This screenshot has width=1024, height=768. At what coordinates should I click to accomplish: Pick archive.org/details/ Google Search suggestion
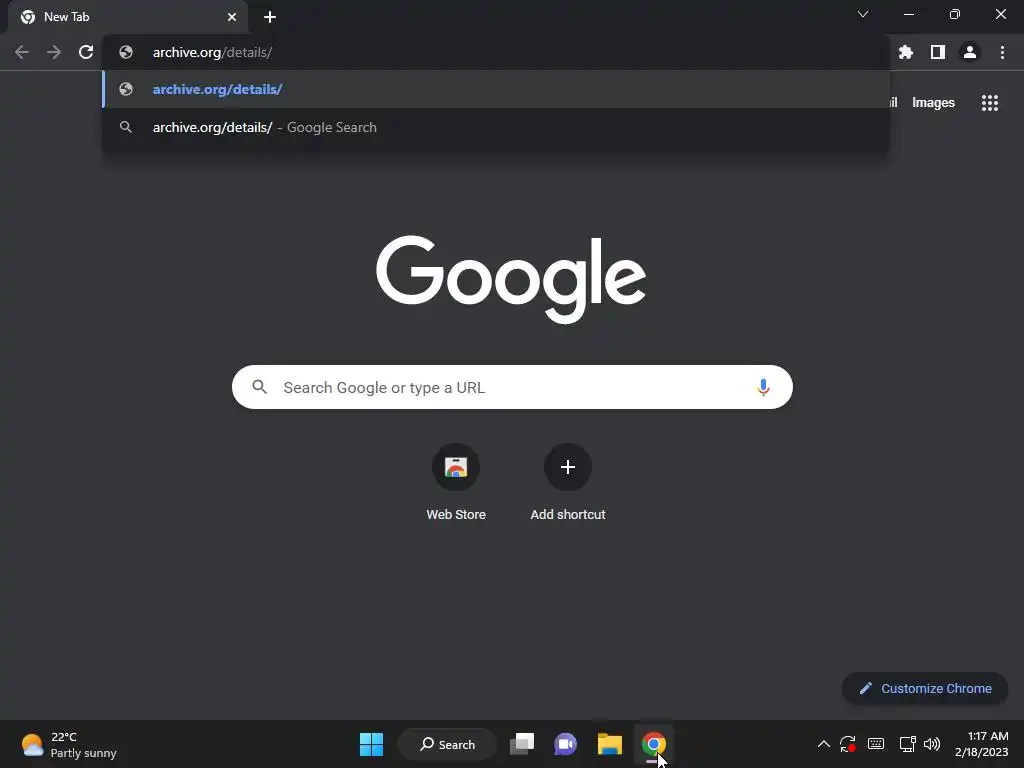(x=496, y=127)
